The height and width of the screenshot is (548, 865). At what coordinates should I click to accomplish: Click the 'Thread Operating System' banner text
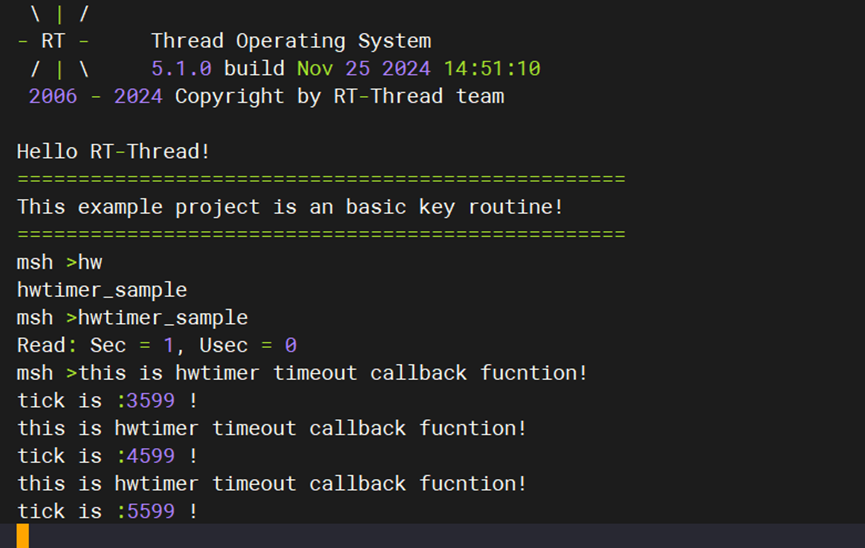coord(291,41)
